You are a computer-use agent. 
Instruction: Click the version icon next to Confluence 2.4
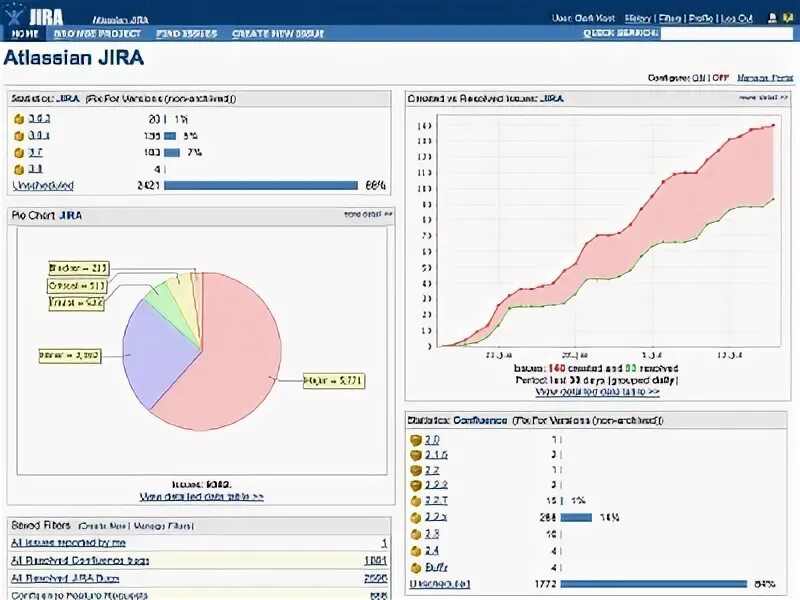(416, 551)
